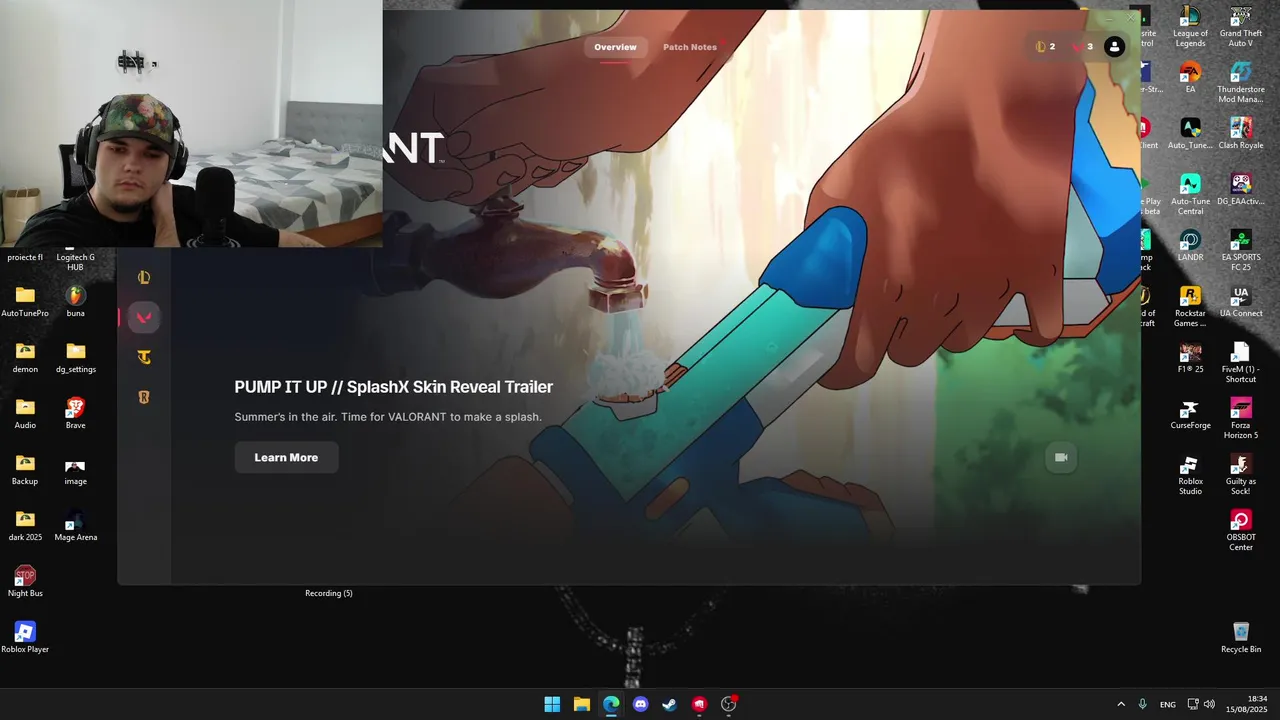The height and width of the screenshot is (720, 1280).
Task: Click the microphone tray icon
Action: [1142, 704]
